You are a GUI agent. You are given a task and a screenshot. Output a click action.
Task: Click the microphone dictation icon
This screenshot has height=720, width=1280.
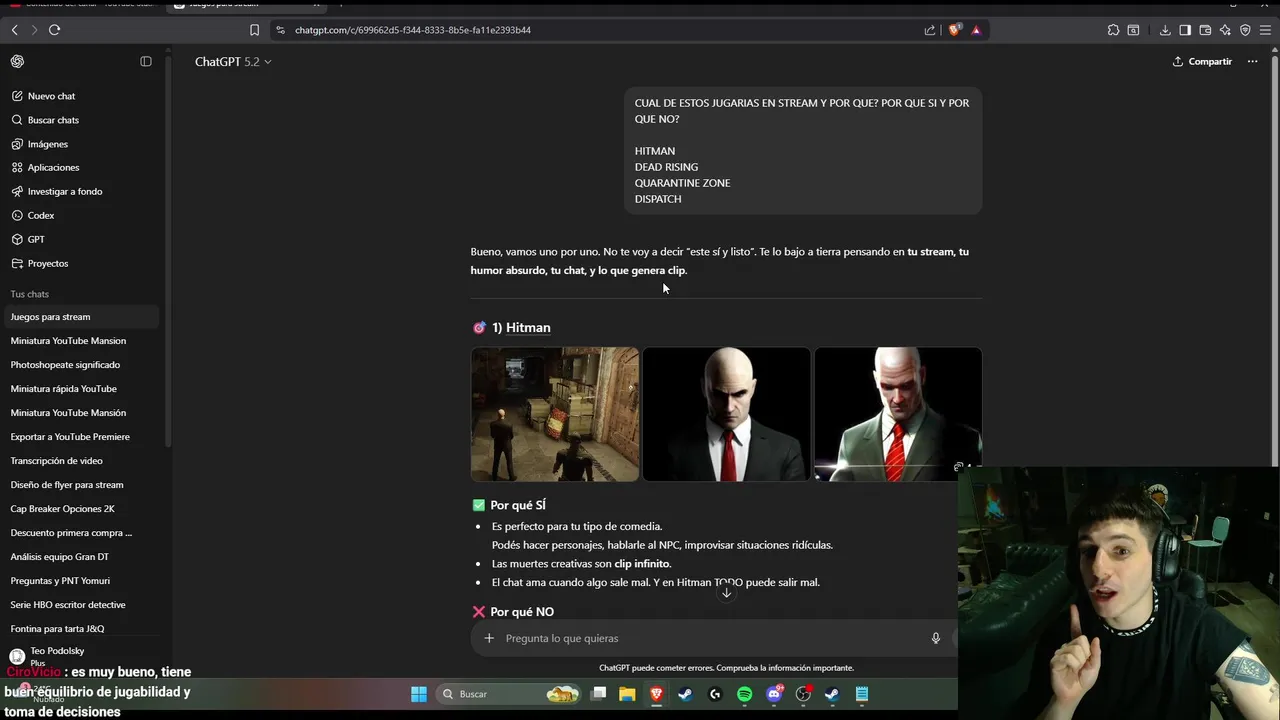936,638
